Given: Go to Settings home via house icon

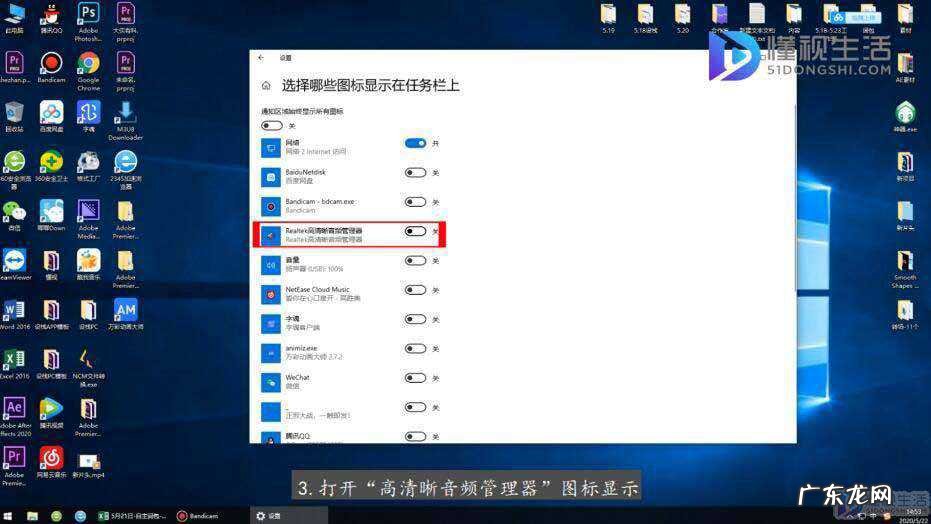Looking at the screenshot, I should click(x=266, y=85).
